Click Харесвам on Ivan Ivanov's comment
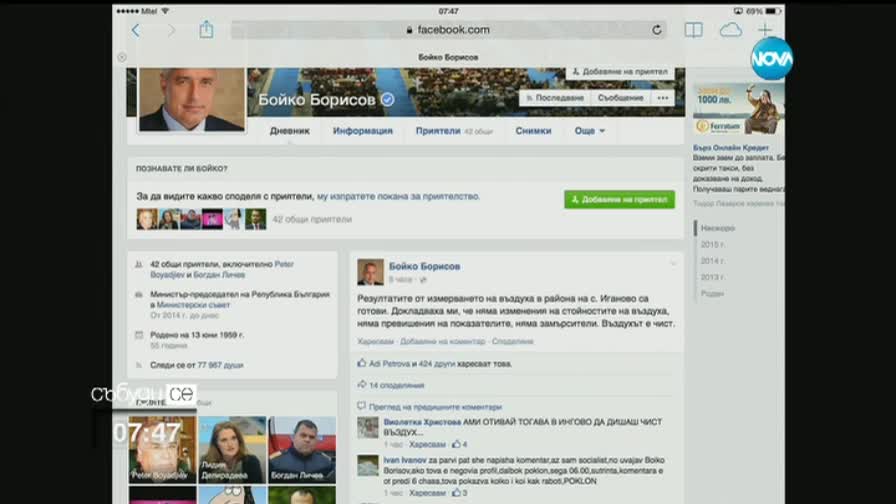896x504 pixels. 427,493
